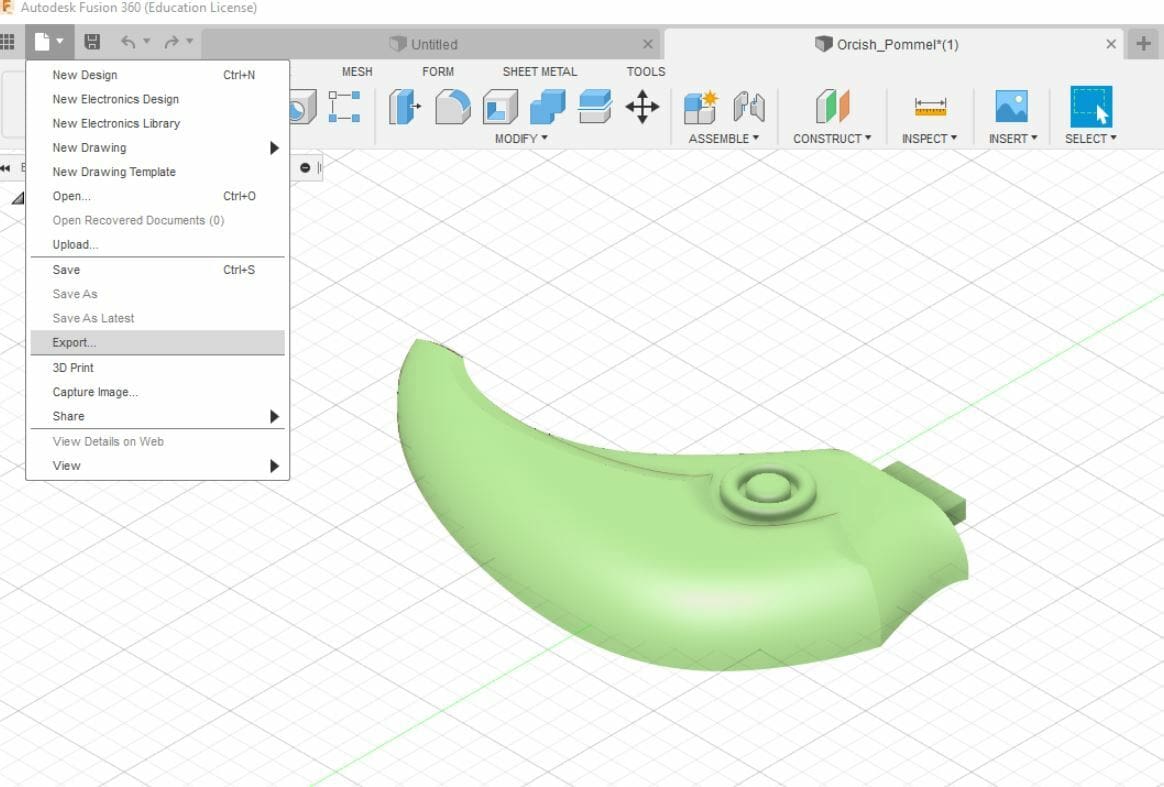Click the Select window icon
The width and height of the screenshot is (1164, 787).
(x=1091, y=107)
